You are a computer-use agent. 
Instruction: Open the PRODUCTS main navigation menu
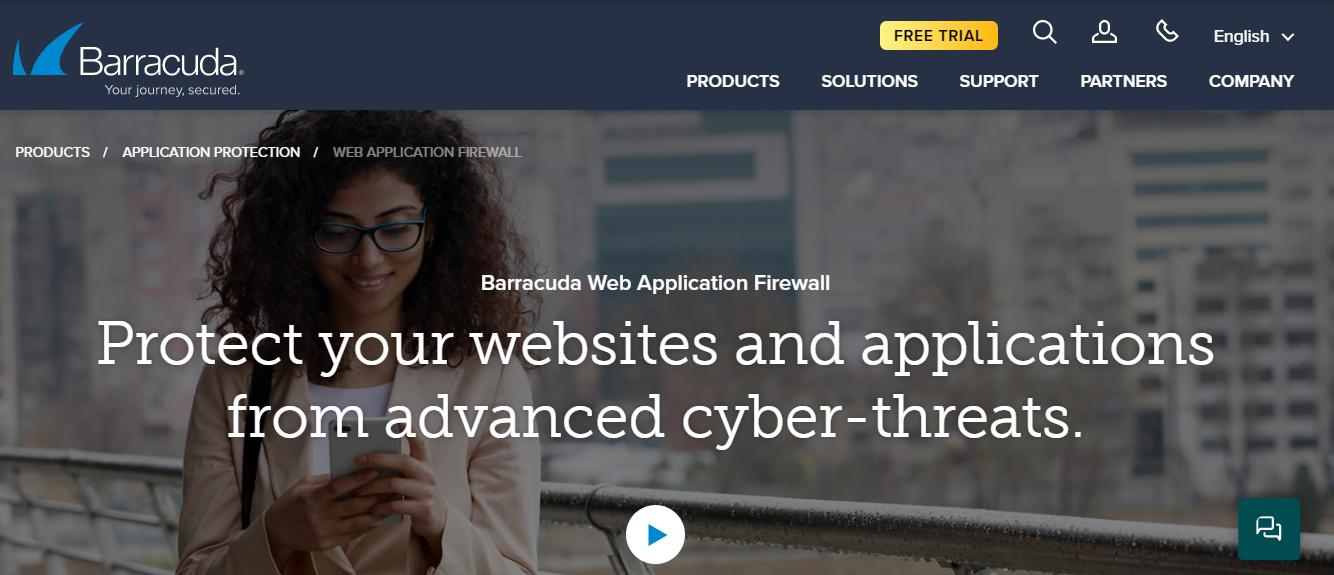(733, 82)
